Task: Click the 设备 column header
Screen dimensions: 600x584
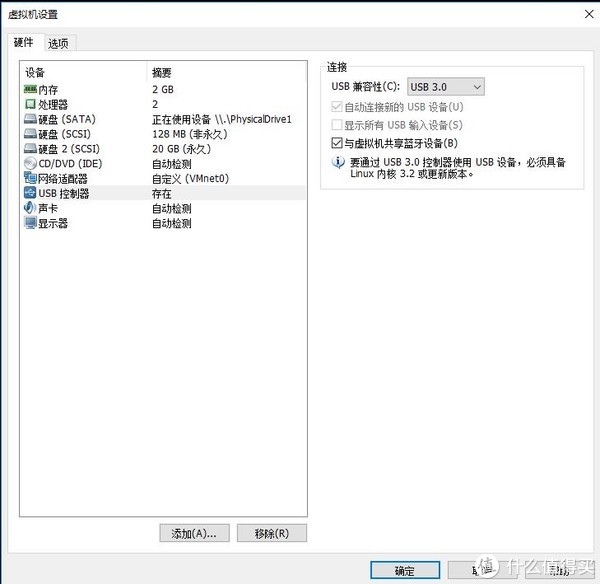Action: pos(35,72)
